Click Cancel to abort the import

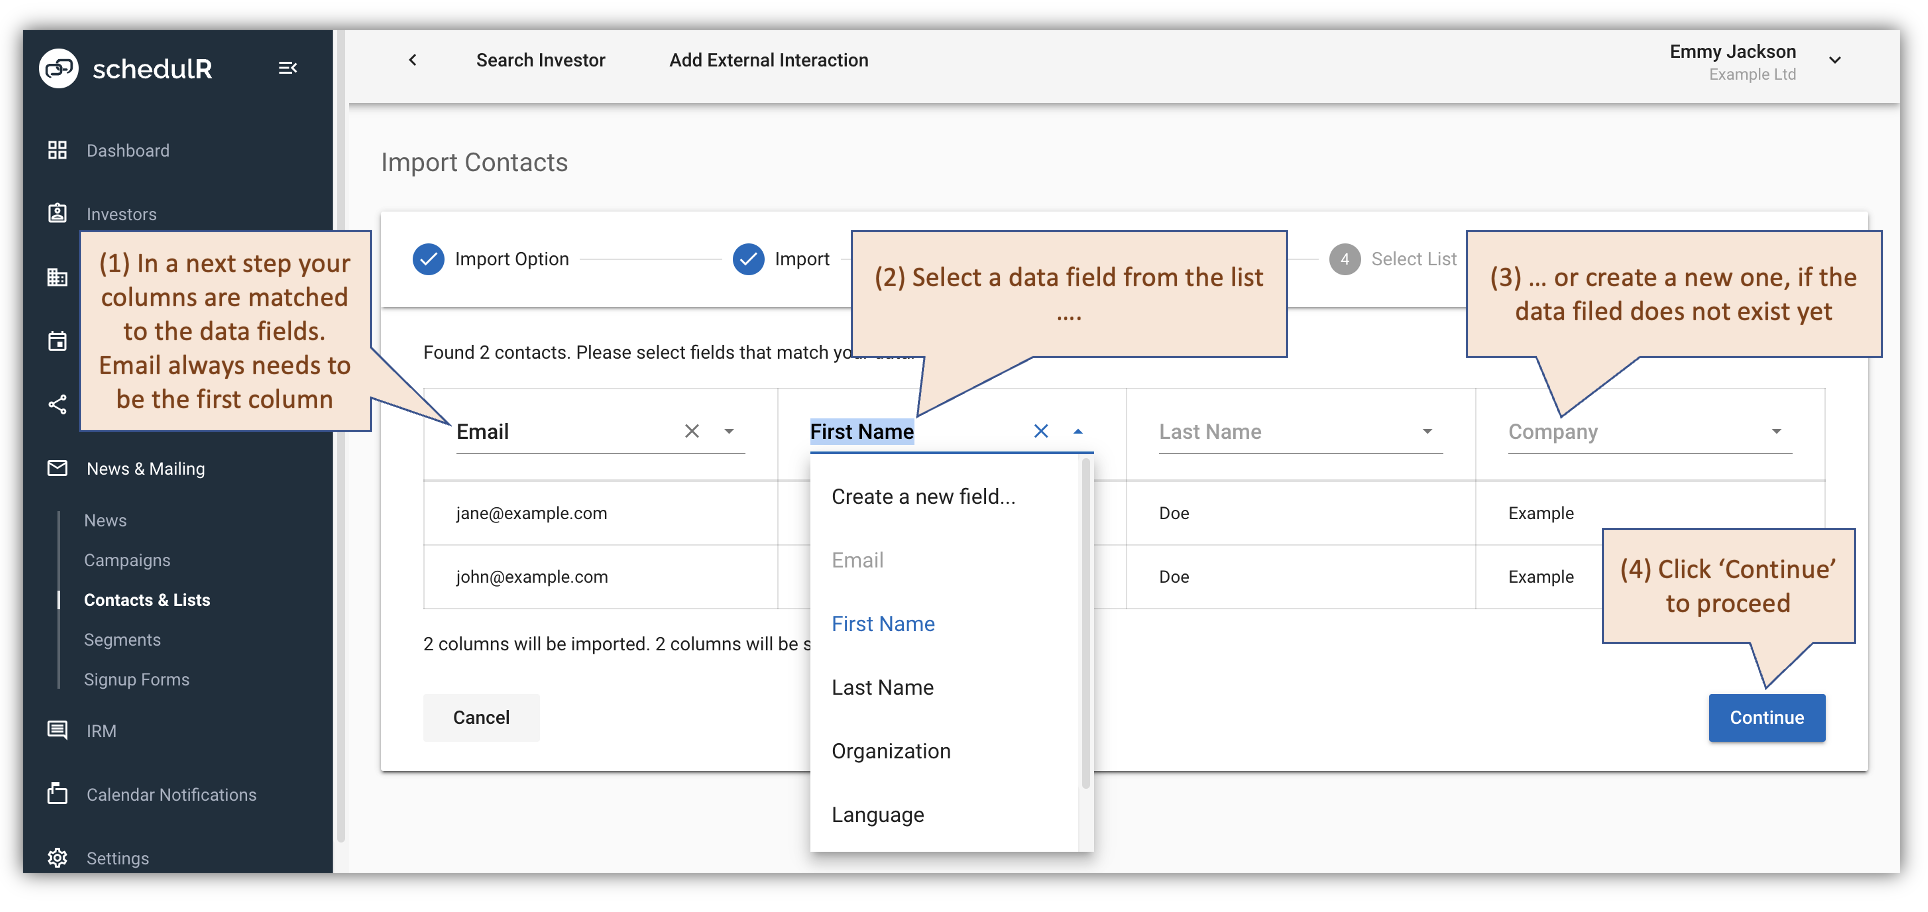pos(481,717)
